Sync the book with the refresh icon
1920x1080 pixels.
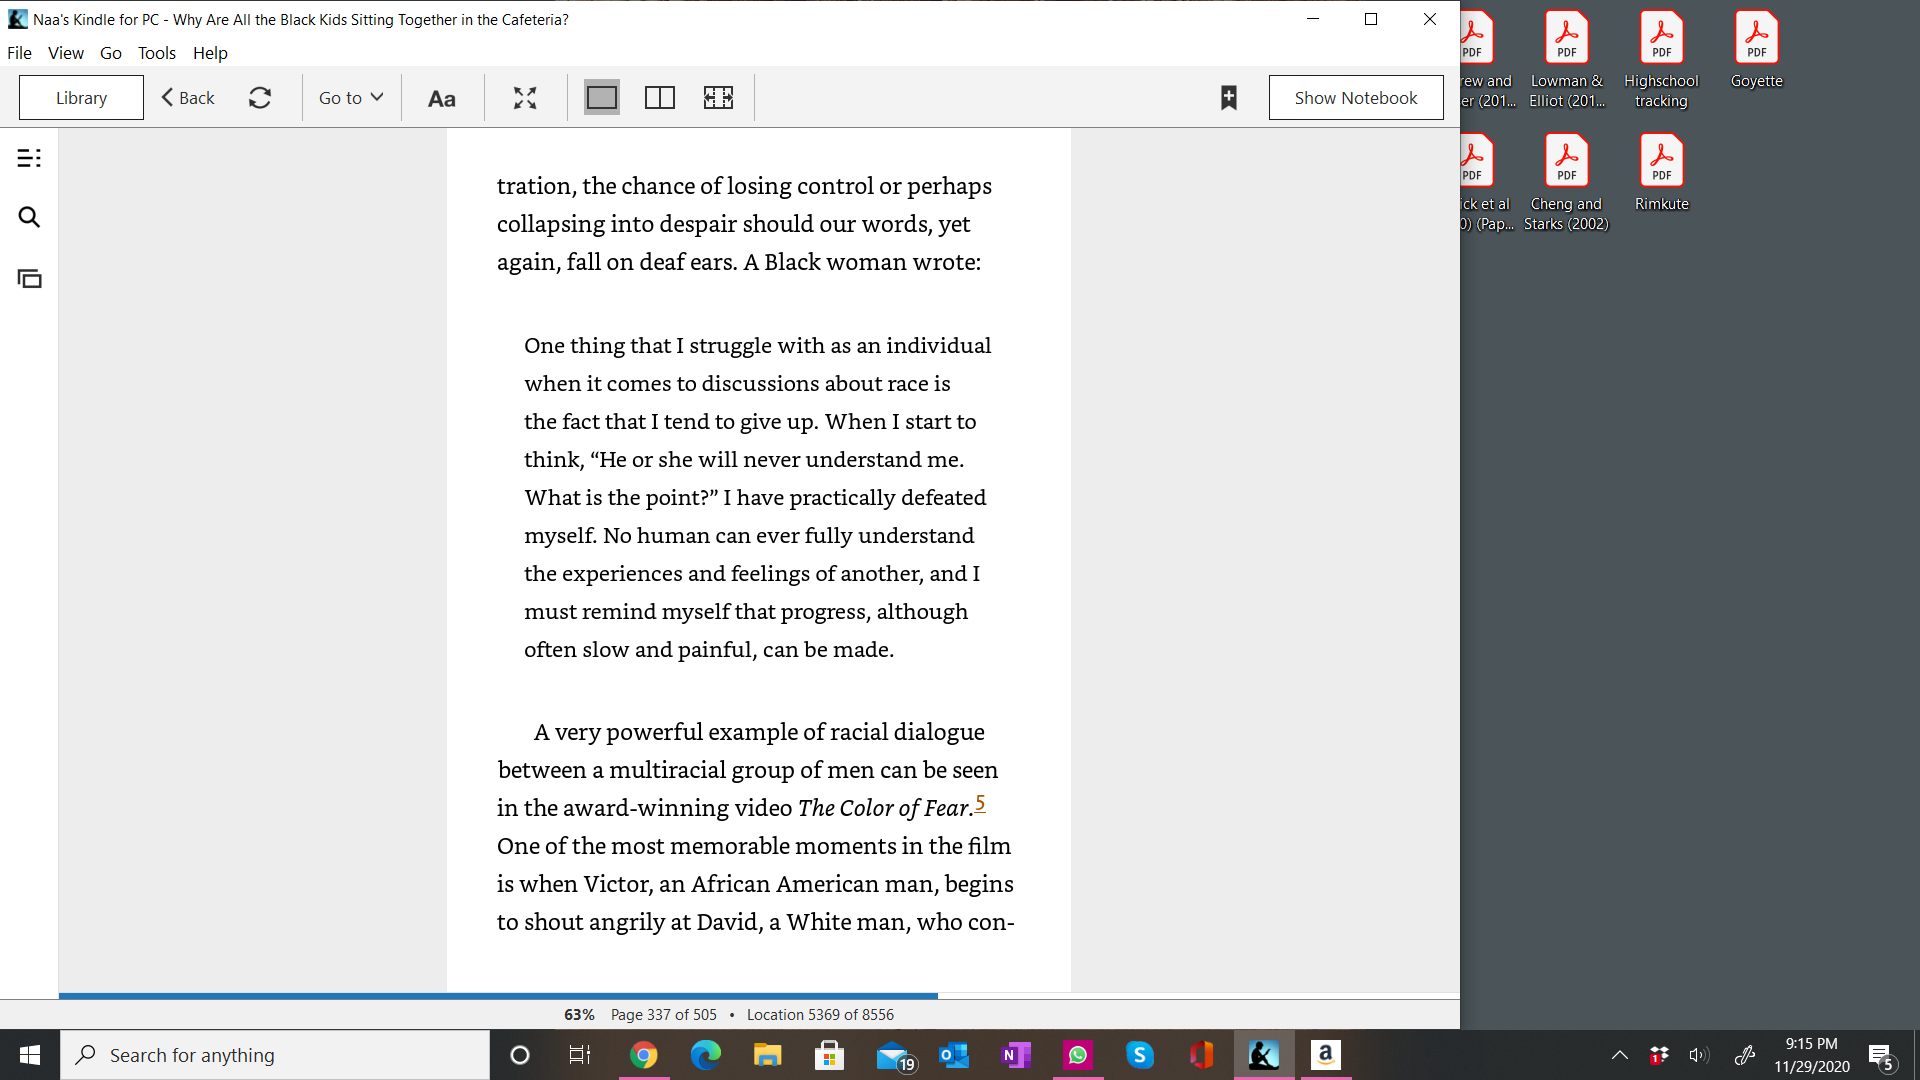point(260,97)
